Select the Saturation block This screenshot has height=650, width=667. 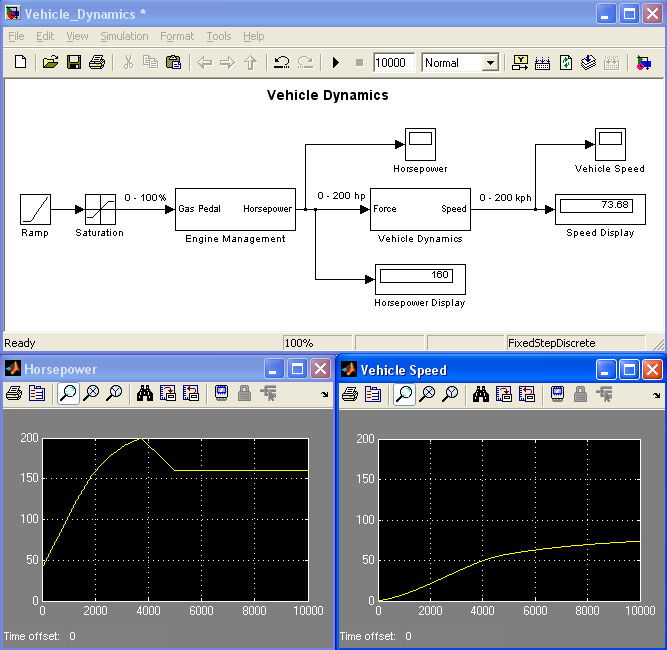pos(100,209)
